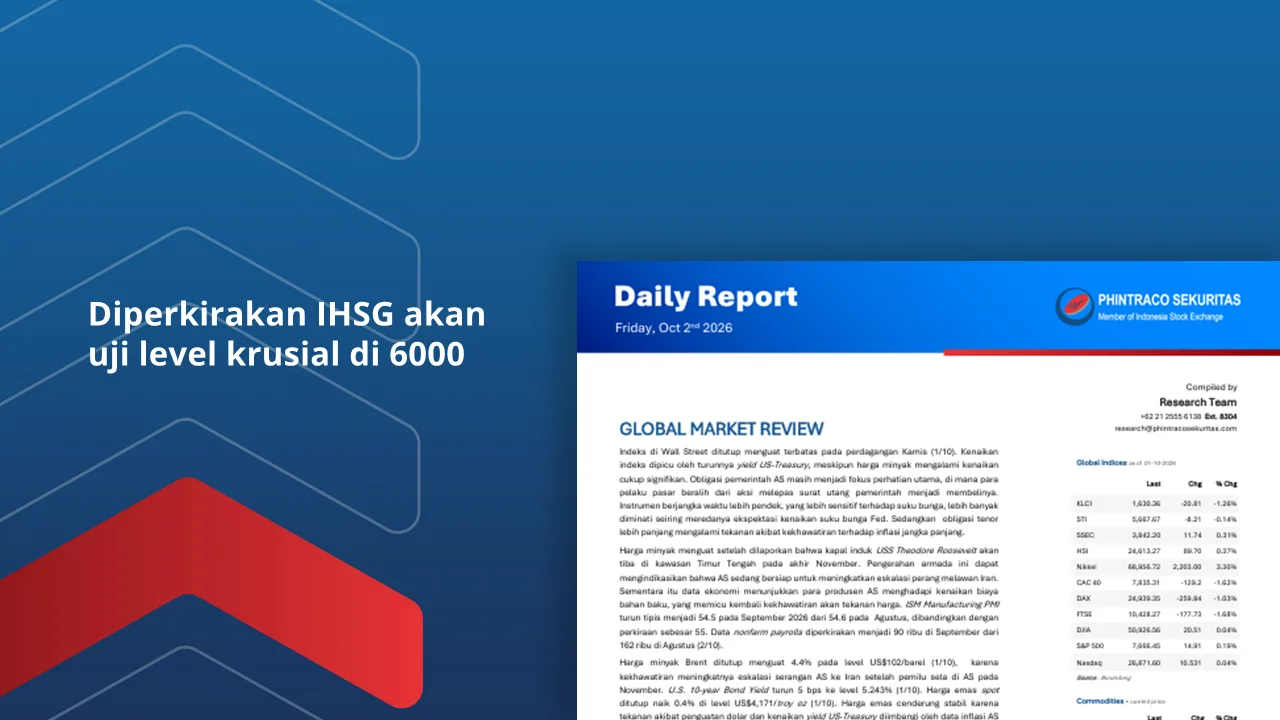Image resolution: width=1280 pixels, height=720 pixels.
Task: Click the STI row in Global Indices
Action: (x=1157, y=519)
